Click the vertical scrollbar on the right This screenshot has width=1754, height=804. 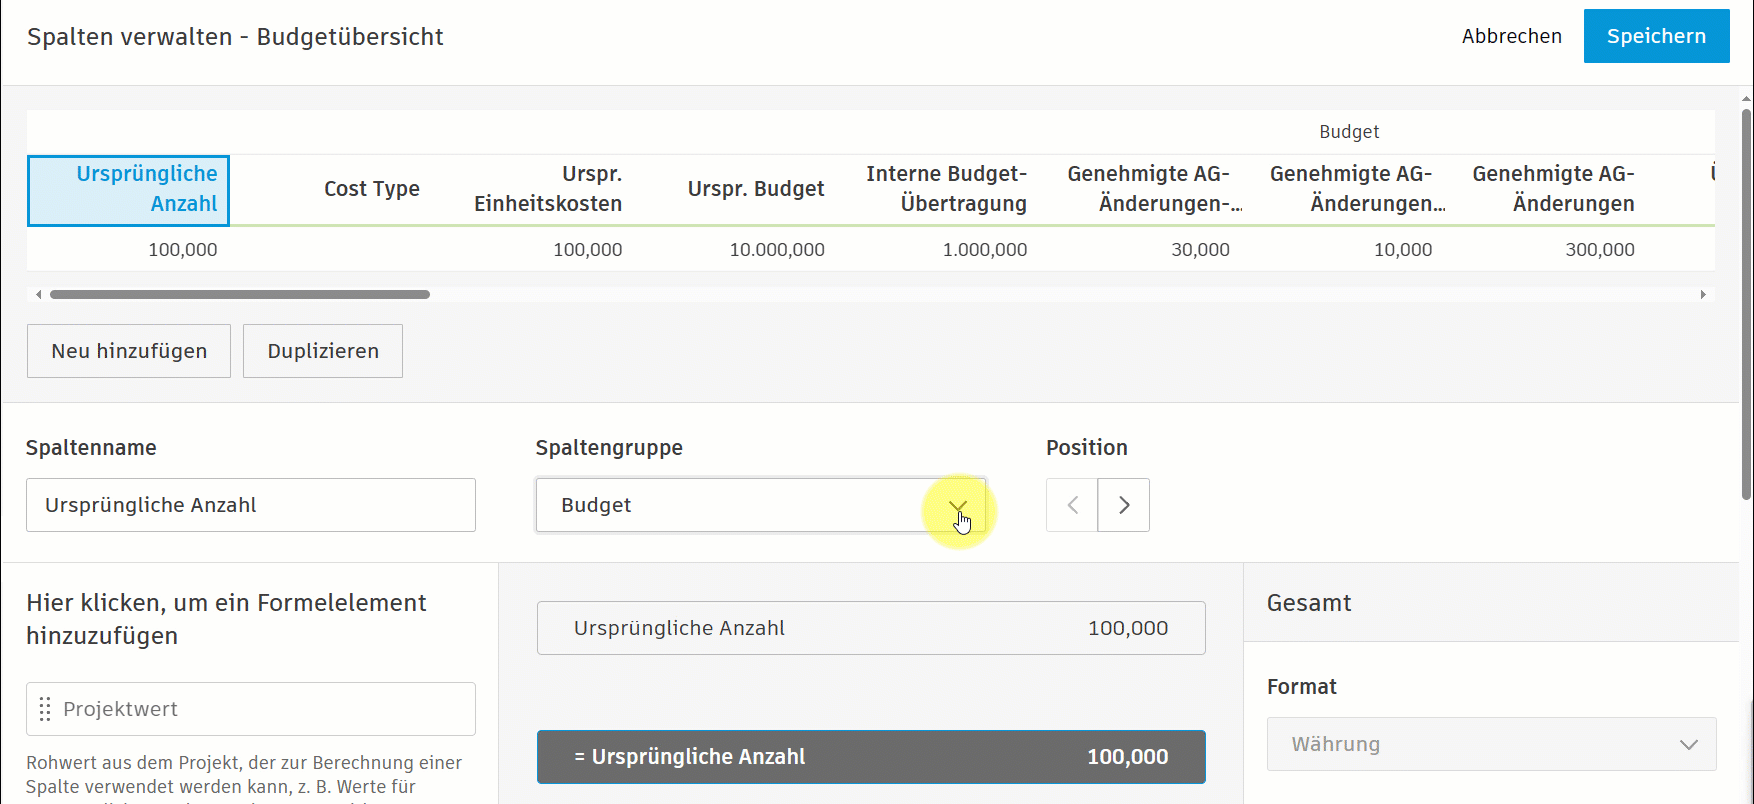point(1747,305)
